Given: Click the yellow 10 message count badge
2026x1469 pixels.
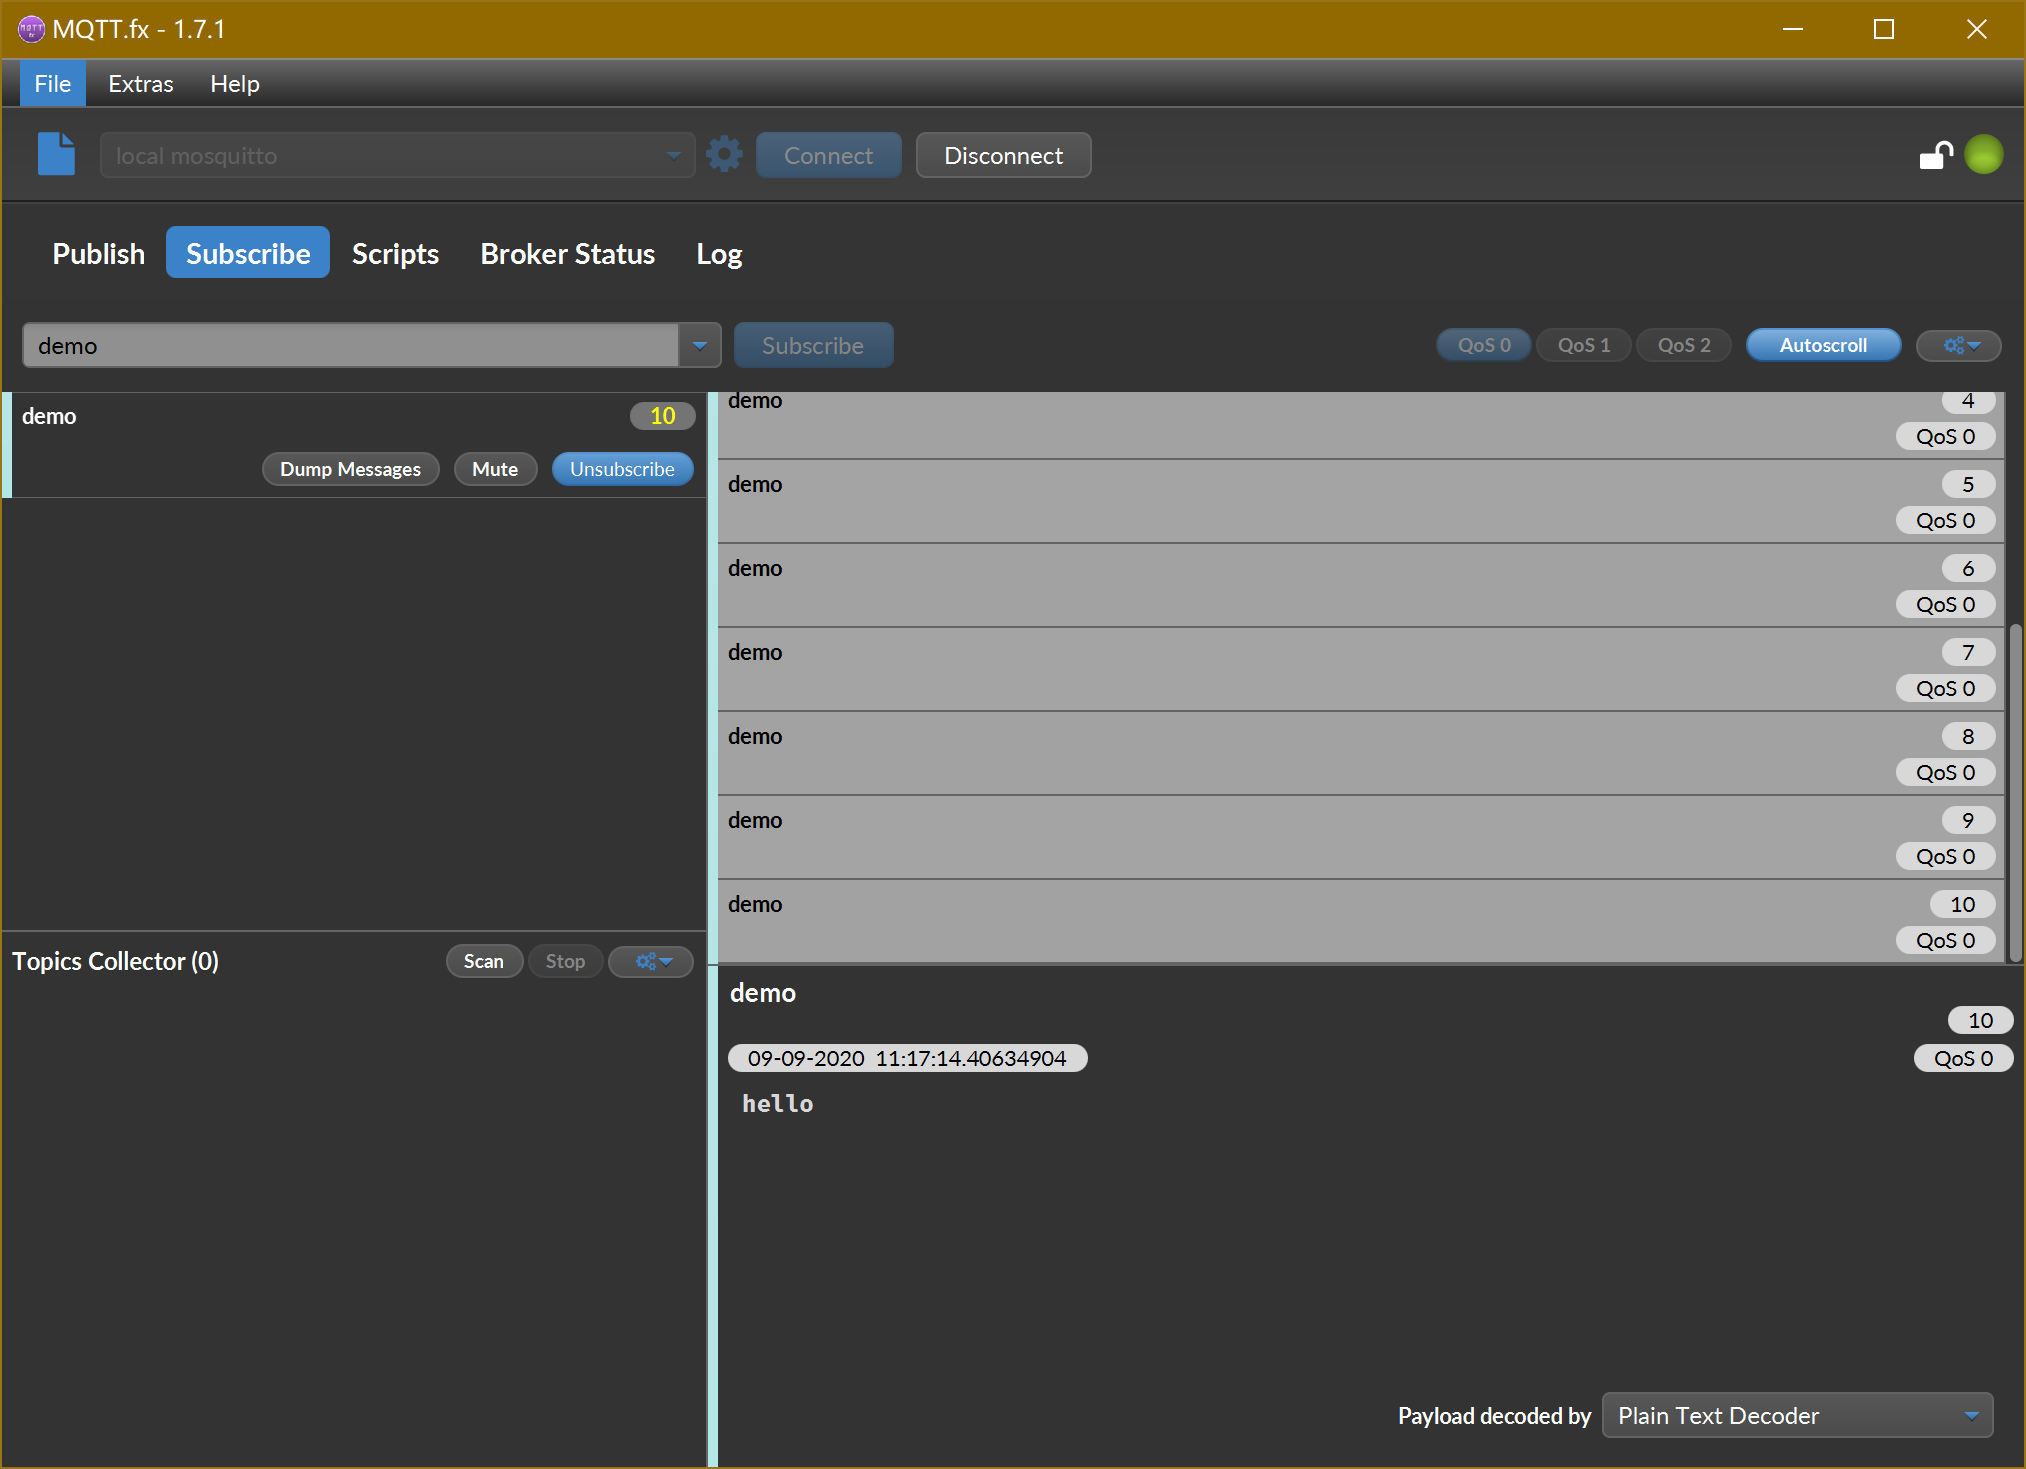Looking at the screenshot, I should [662, 416].
